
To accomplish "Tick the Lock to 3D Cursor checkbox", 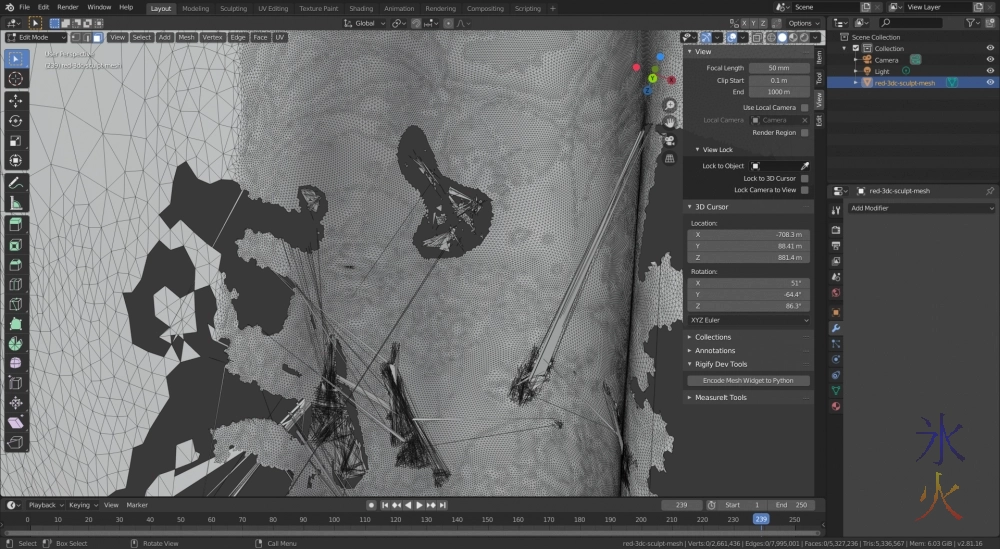I will pos(804,178).
